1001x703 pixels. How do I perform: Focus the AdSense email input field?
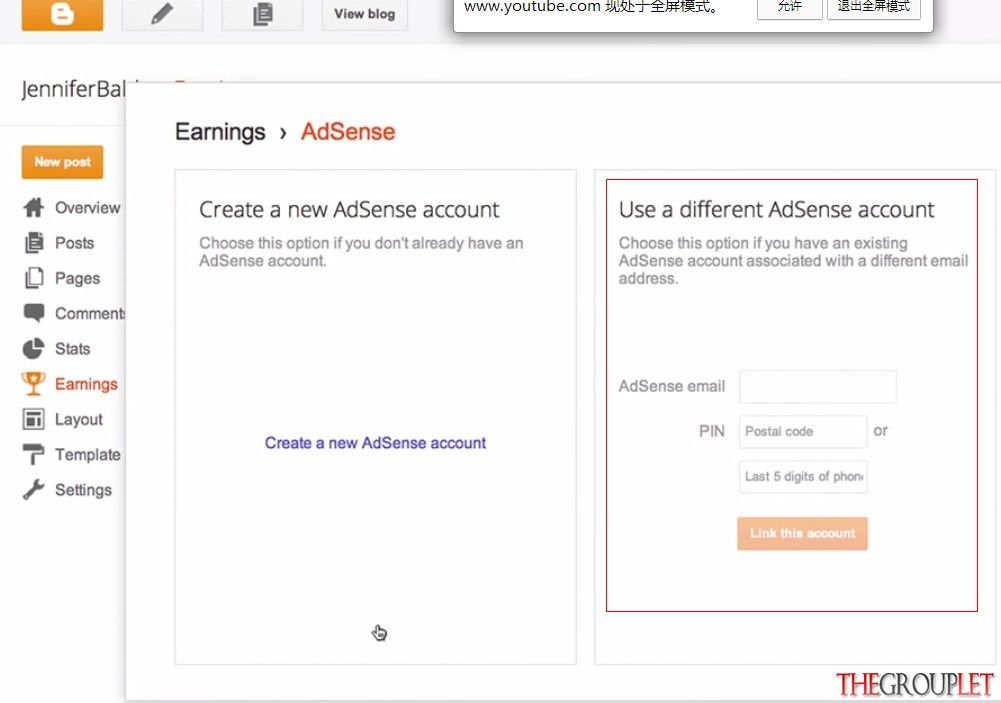818,386
